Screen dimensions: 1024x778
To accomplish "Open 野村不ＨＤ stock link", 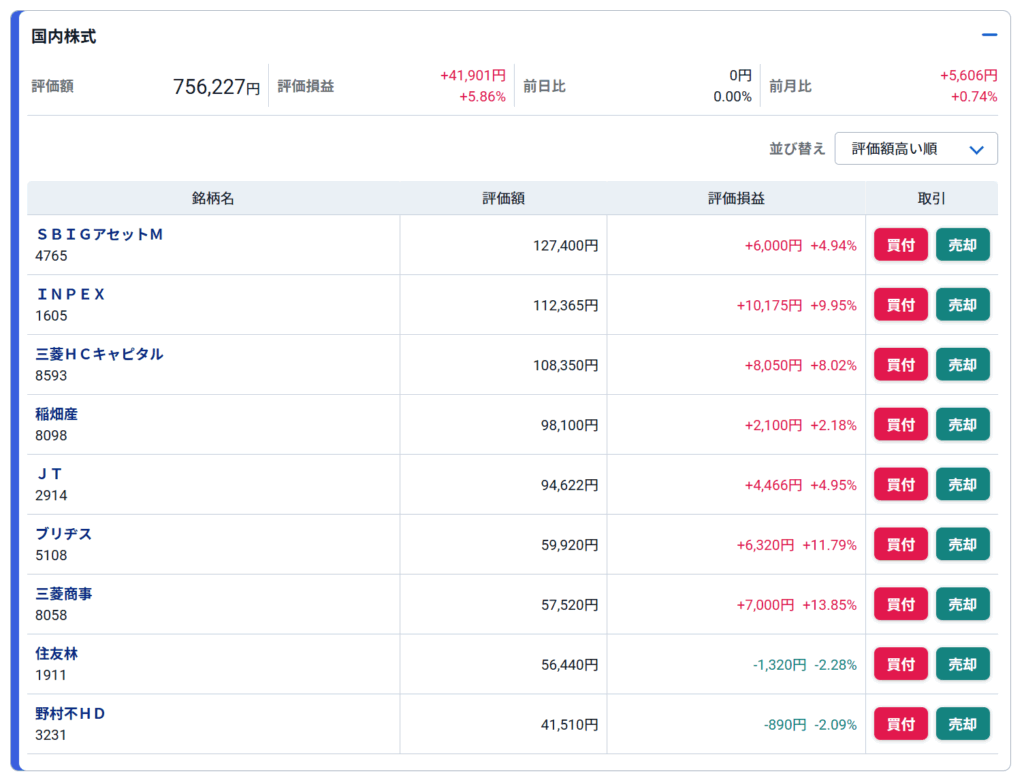I will (71, 714).
